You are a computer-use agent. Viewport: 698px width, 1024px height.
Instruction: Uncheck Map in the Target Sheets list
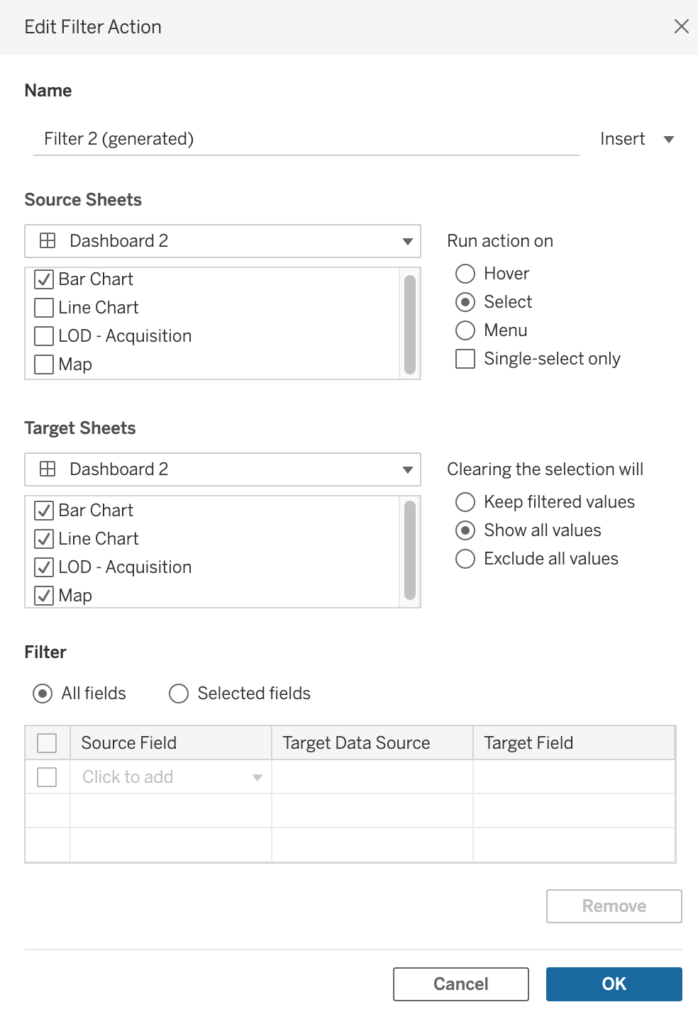point(44,596)
